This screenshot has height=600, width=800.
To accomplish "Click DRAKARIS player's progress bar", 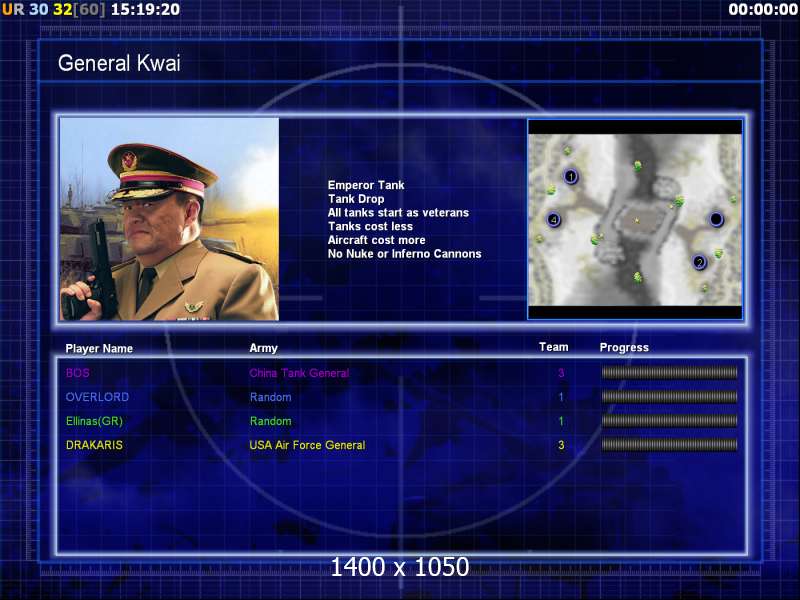I will tap(669, 445).
